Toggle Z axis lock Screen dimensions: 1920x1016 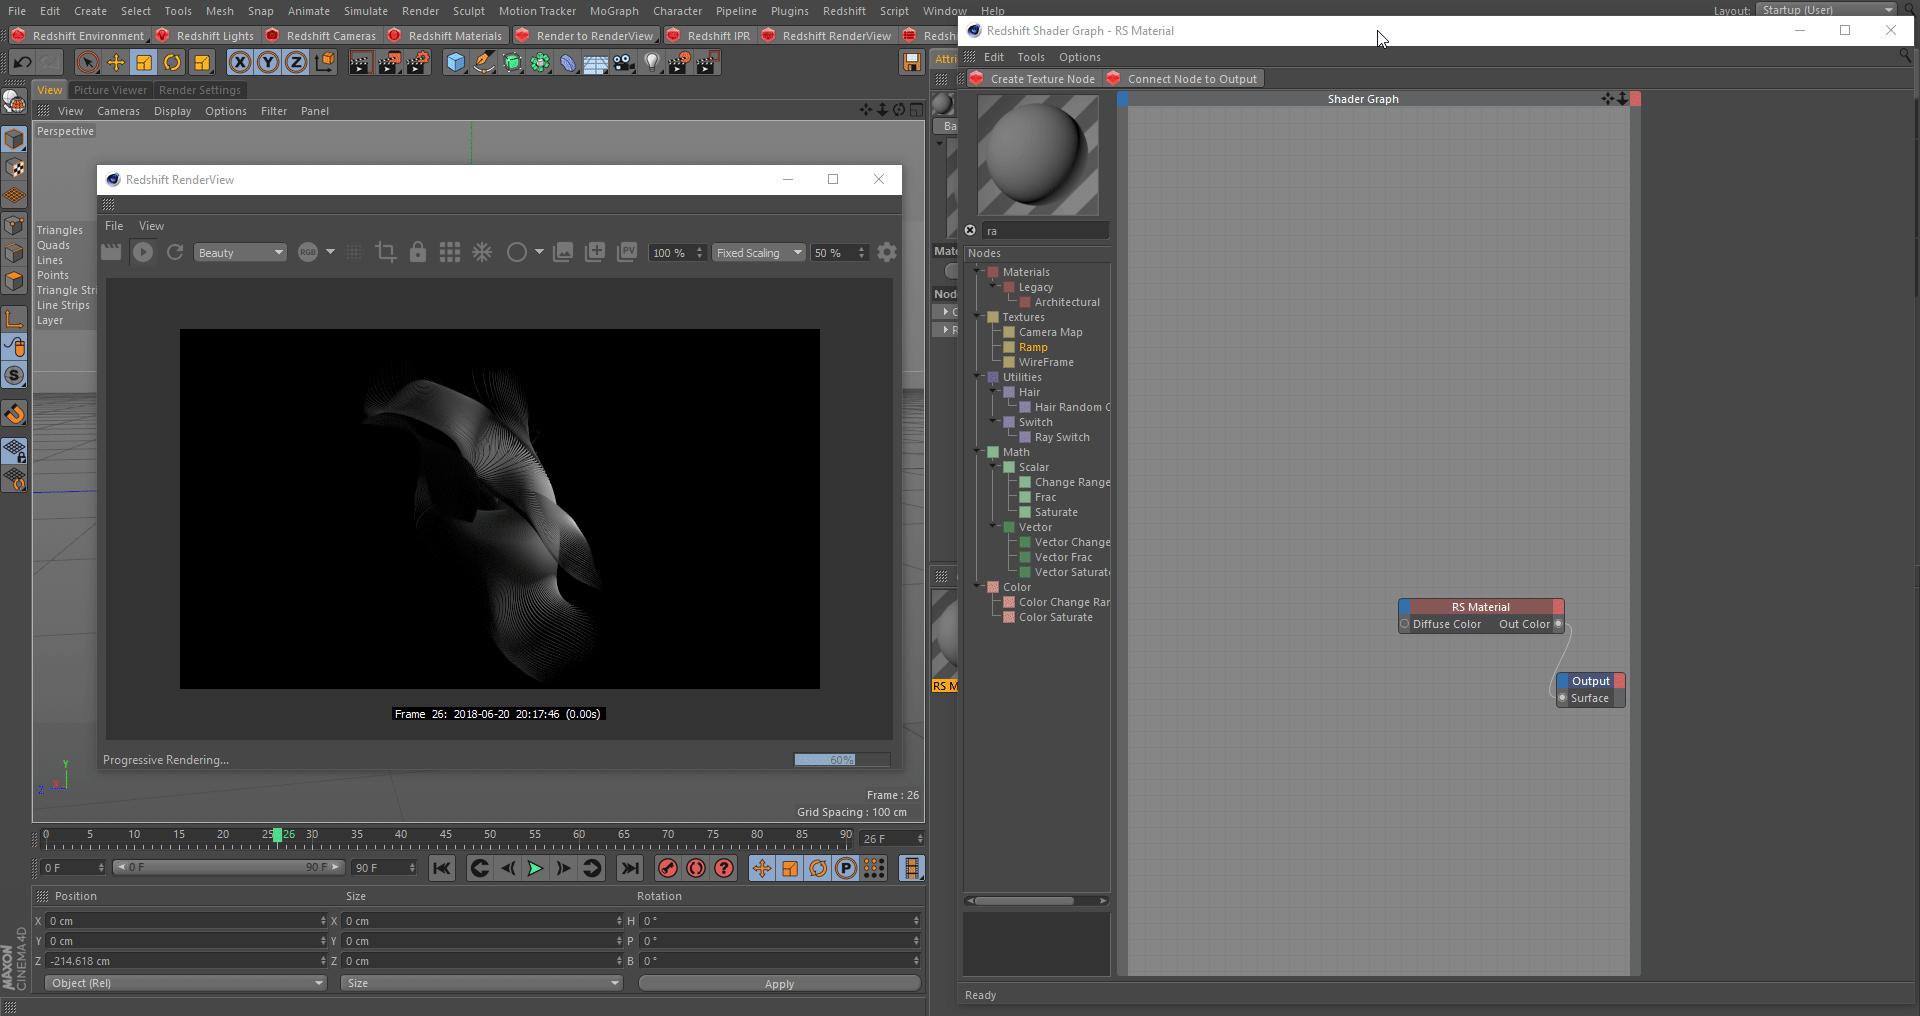296,63
